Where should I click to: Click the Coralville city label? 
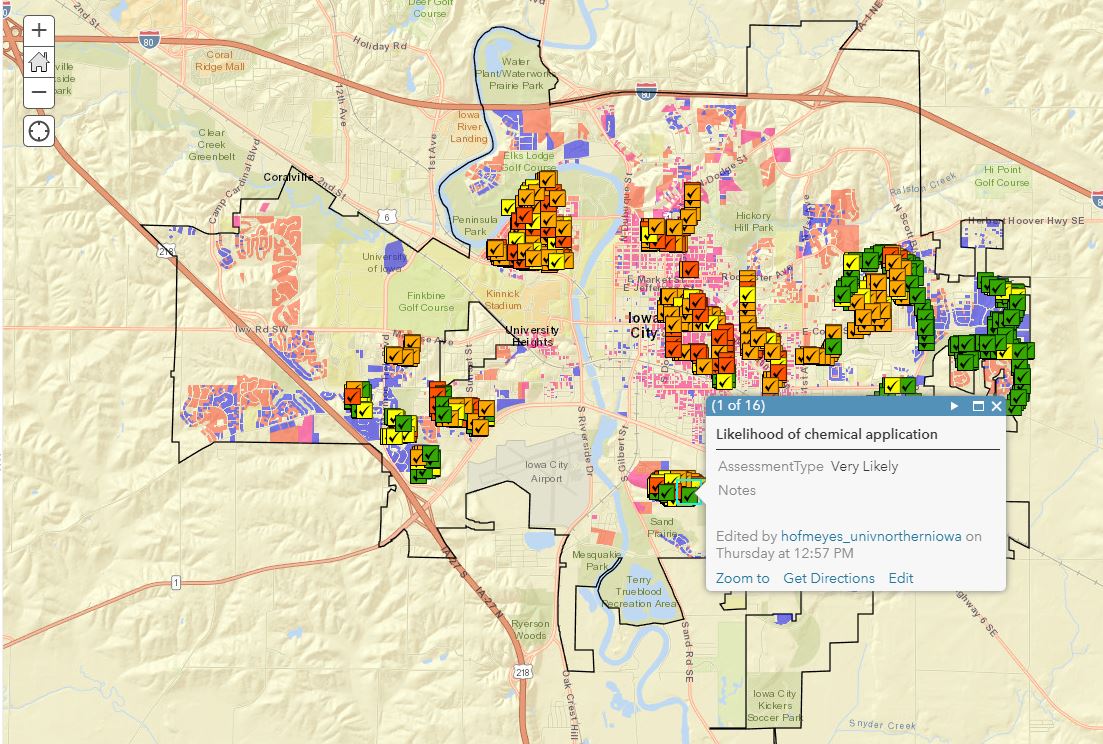coord(288,177)
